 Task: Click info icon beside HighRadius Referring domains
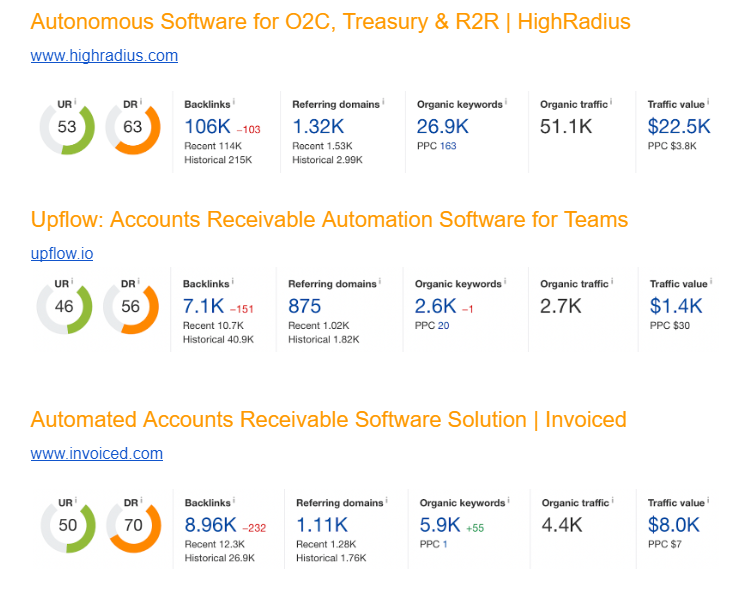pos(383,102)
